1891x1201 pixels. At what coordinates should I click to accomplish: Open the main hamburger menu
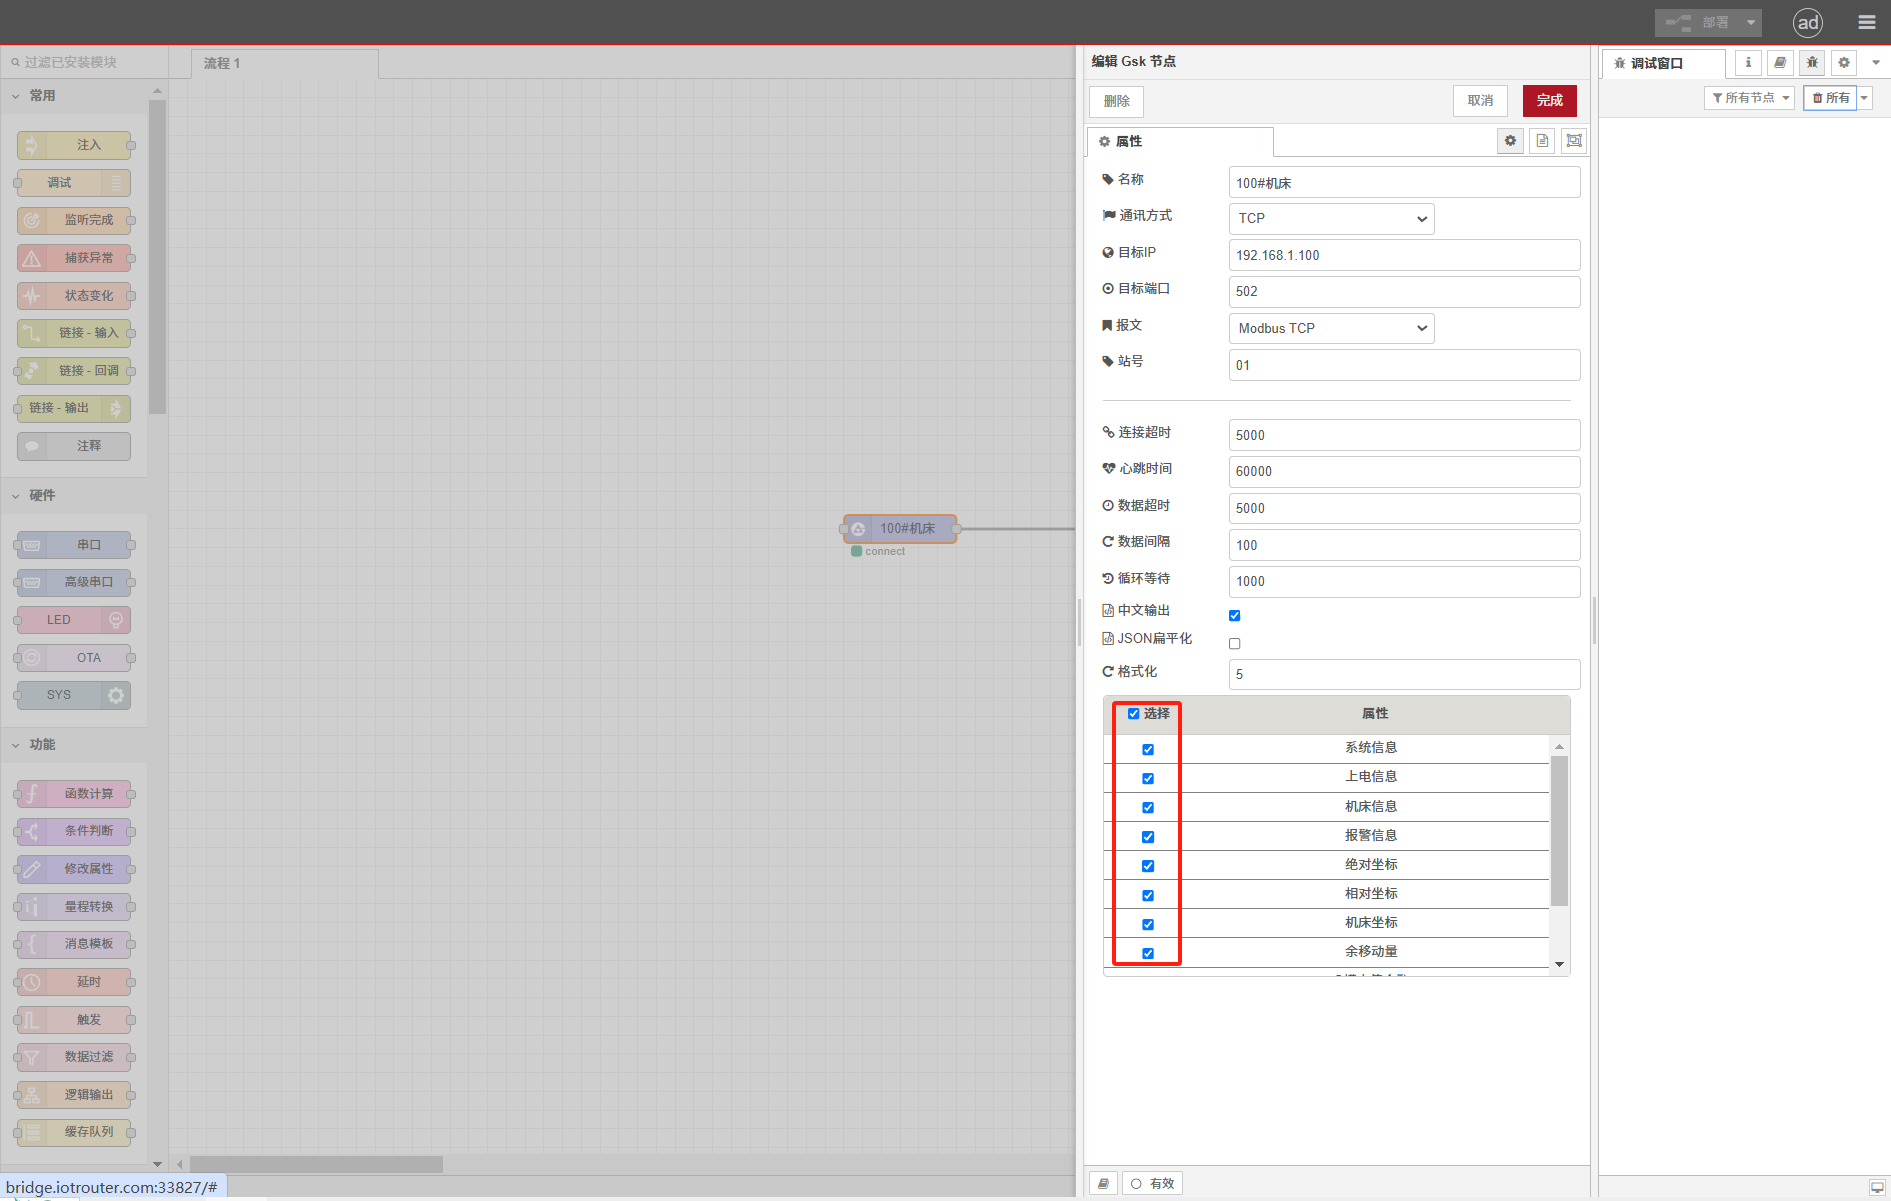coord(1866,21)
